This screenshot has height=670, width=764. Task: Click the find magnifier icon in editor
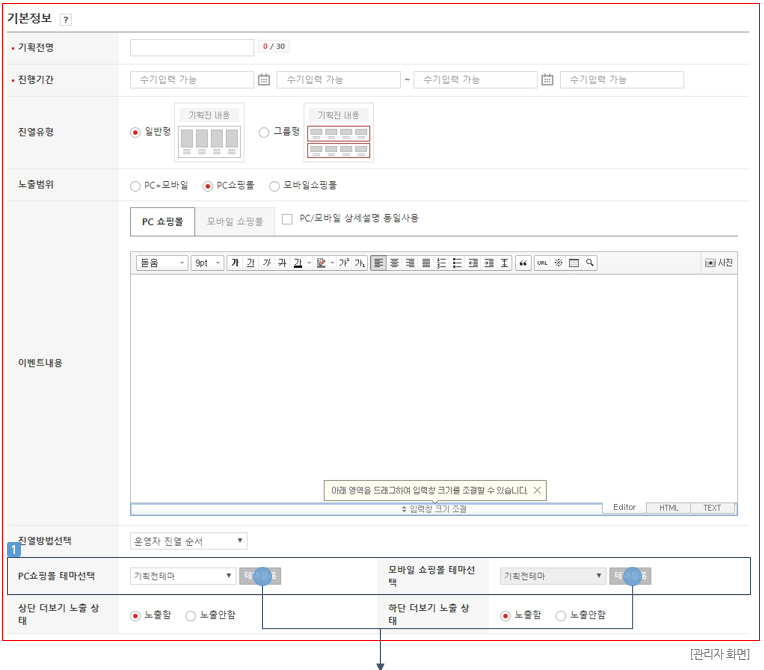pyautogui.click(x=590, y=263)
